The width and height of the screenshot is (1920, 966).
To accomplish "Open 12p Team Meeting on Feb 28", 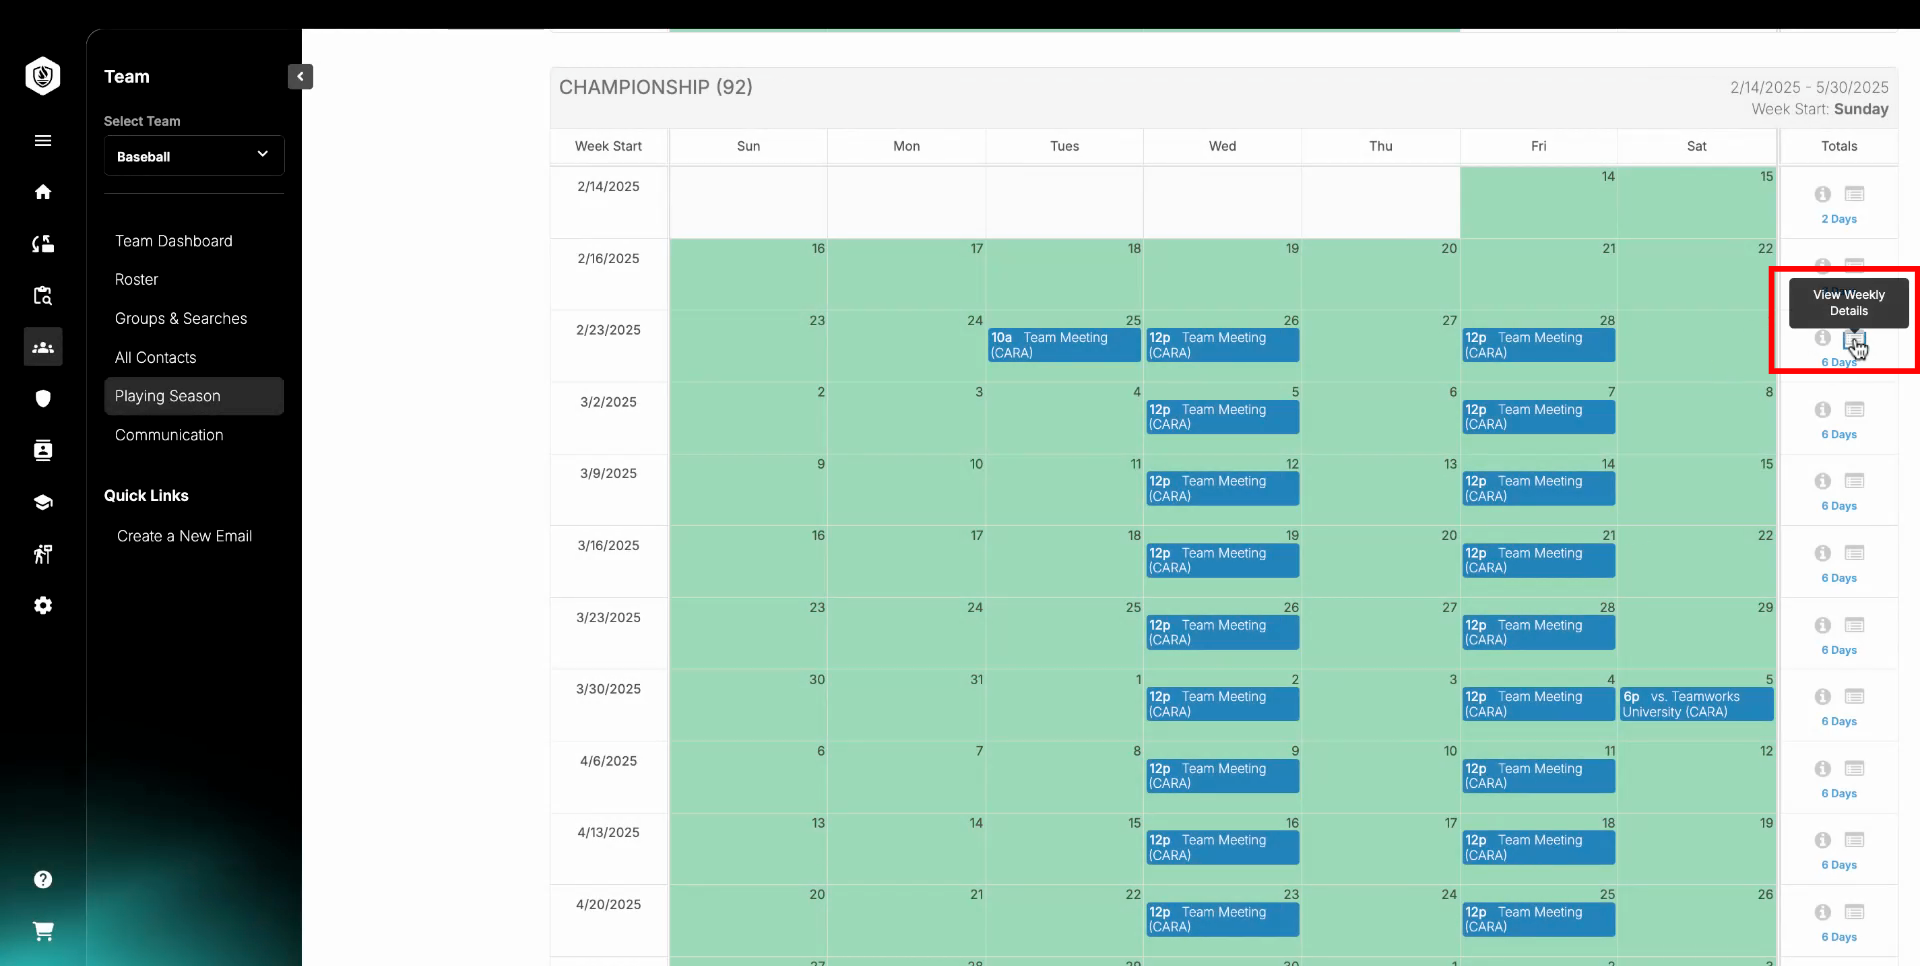I will [x=1538, y=345].
